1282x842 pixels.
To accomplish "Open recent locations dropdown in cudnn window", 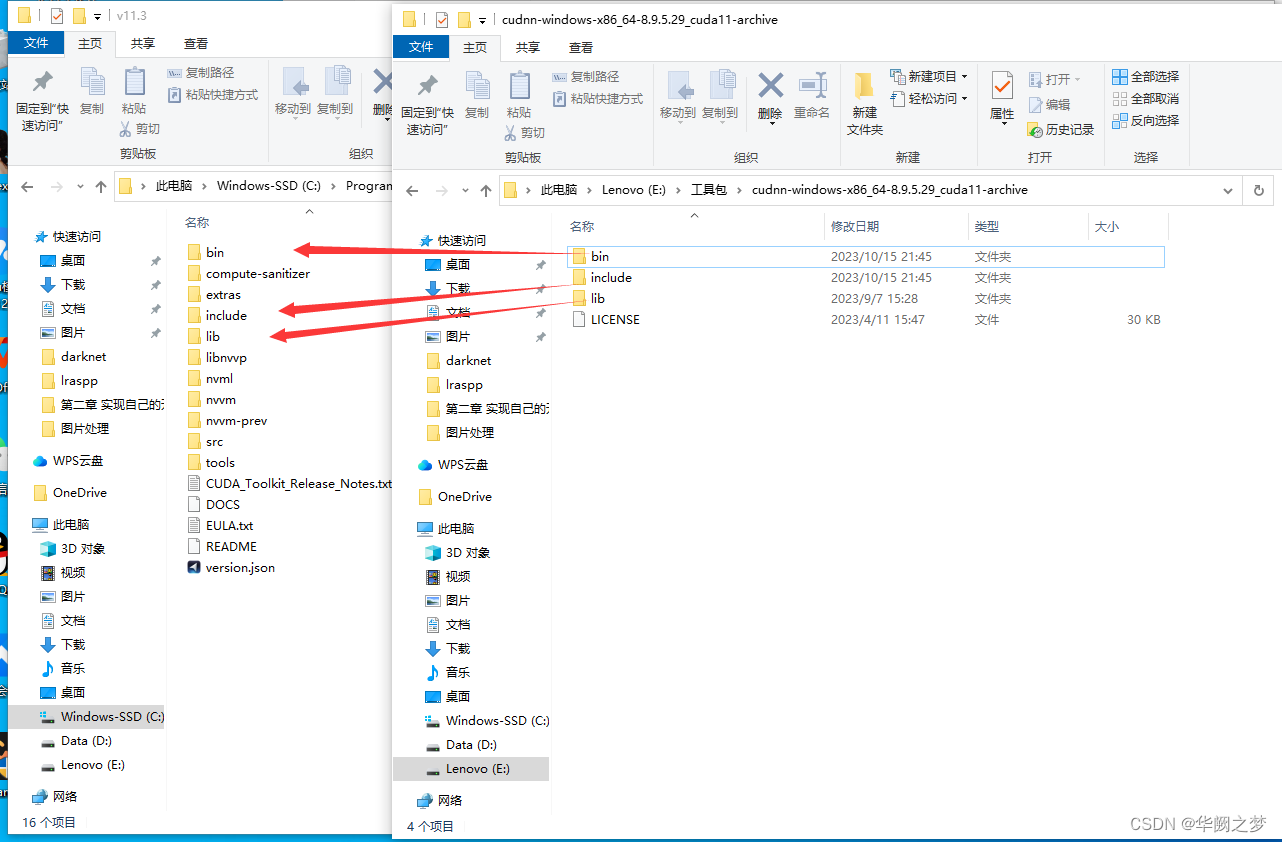I will pyautogui.click(x=465, y=190).
